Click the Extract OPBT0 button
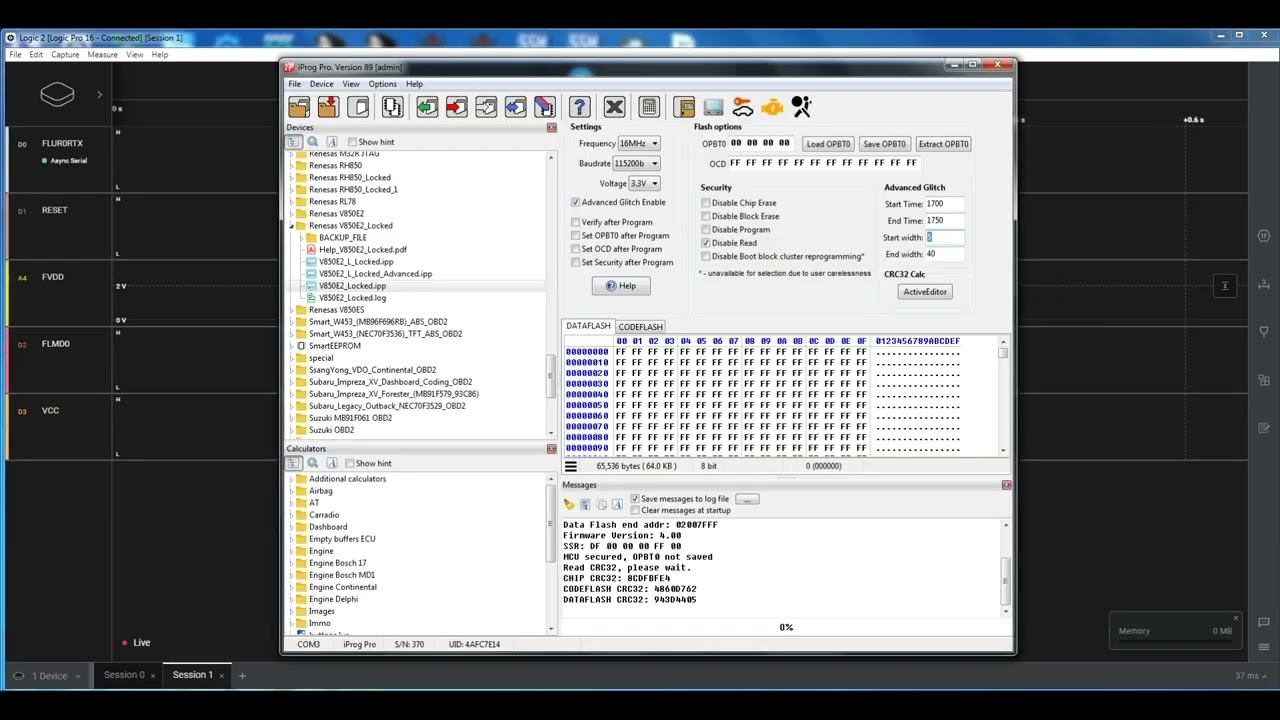 tap(943, 144)
